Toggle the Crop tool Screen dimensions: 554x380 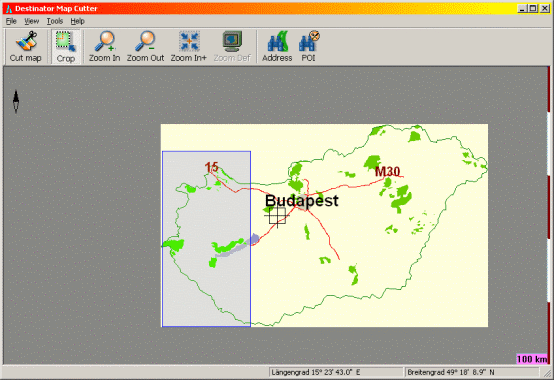[66, 47]
